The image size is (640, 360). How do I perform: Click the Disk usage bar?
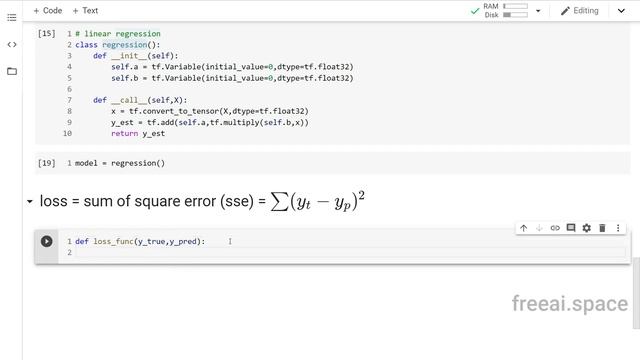point(516,15)
